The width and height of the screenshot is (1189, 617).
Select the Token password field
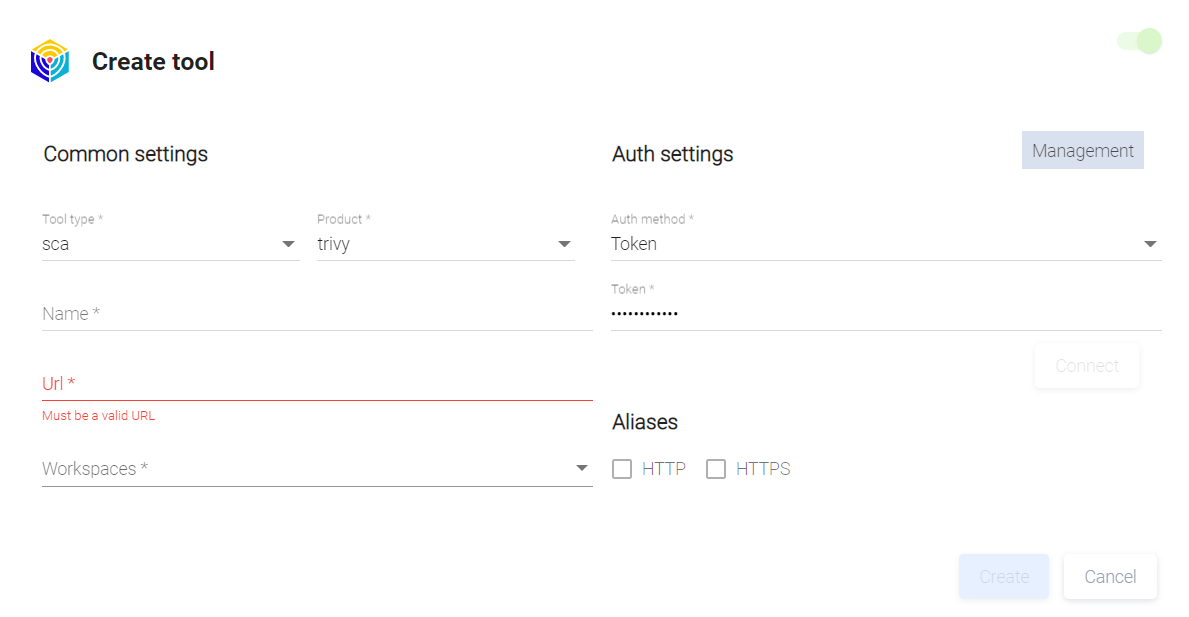[885, 314]
